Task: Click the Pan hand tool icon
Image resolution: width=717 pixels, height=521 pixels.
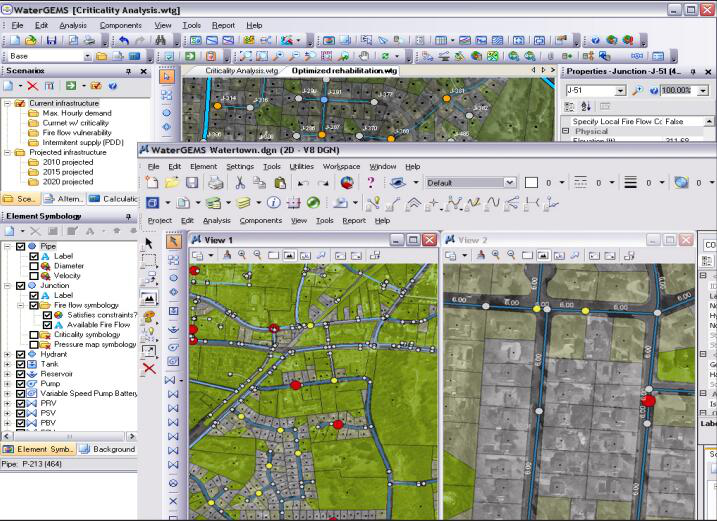Action: click(x=364, y=56)
